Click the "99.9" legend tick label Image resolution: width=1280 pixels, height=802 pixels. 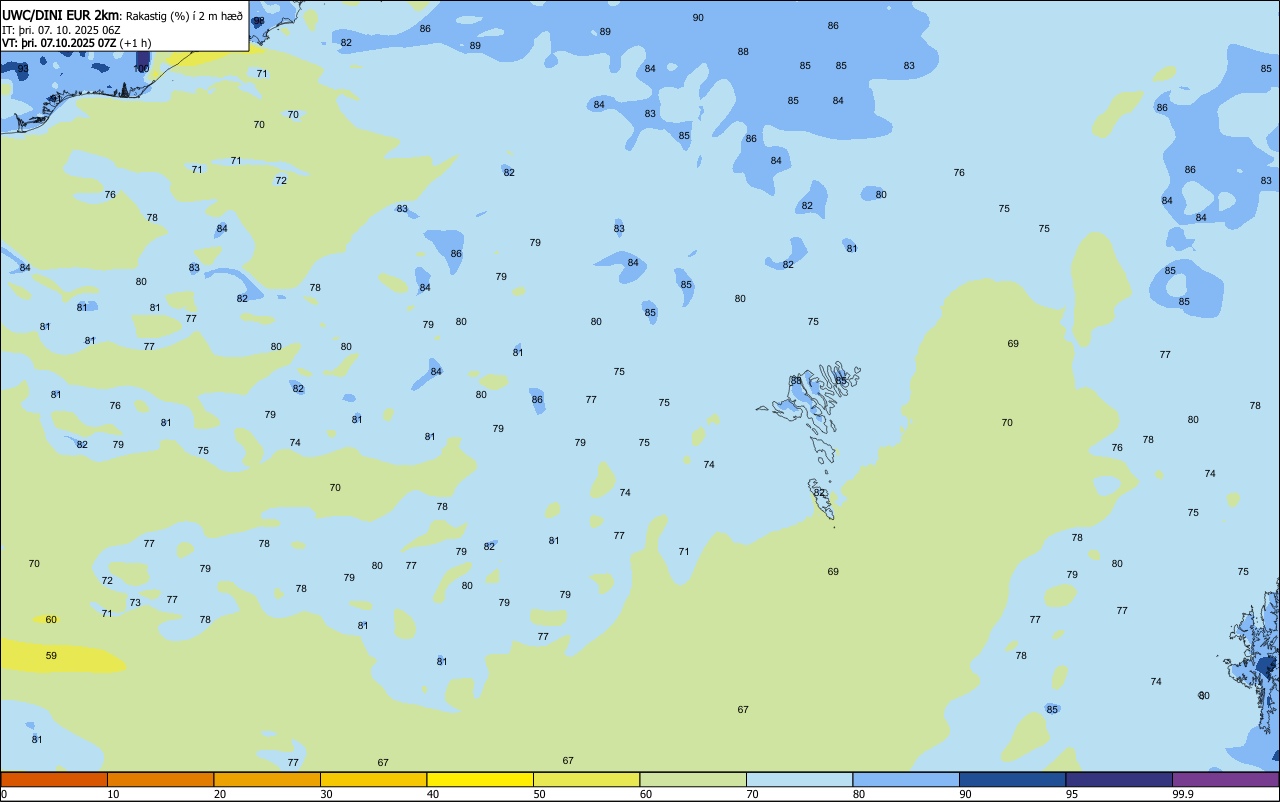1182,794
